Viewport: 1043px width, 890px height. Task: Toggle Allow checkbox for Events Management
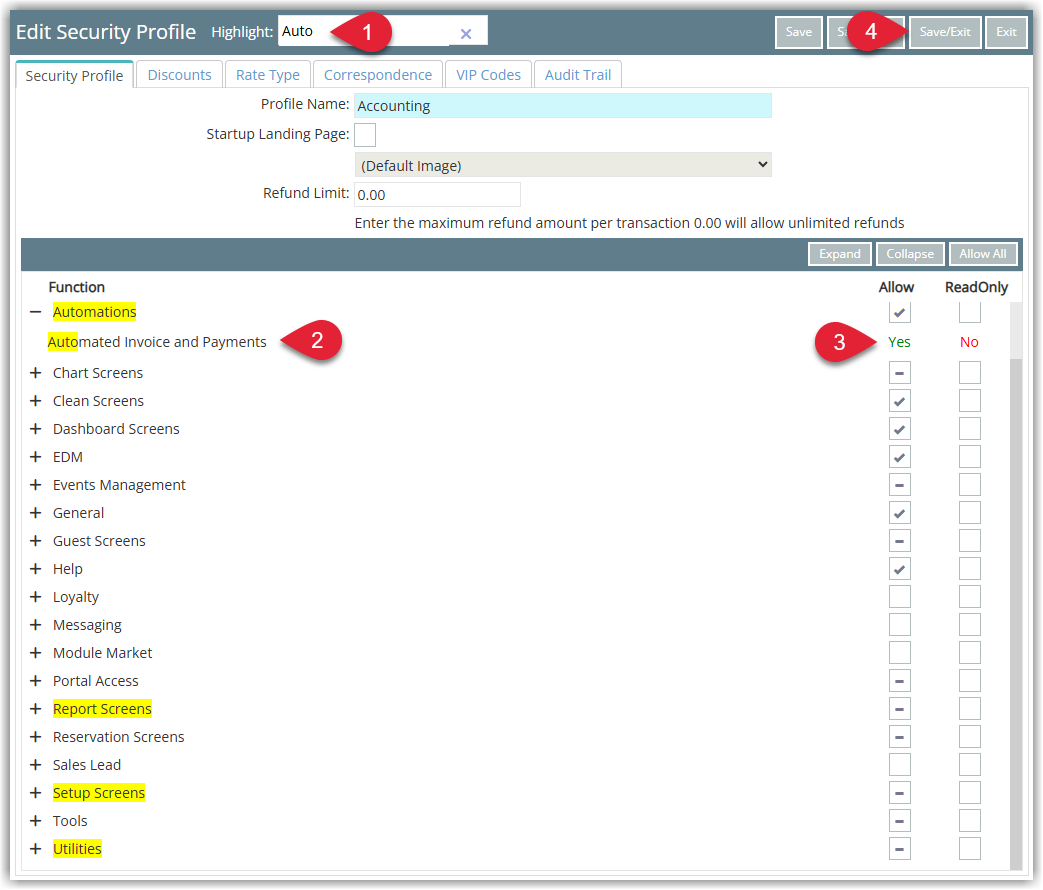(x=899, y=485)
